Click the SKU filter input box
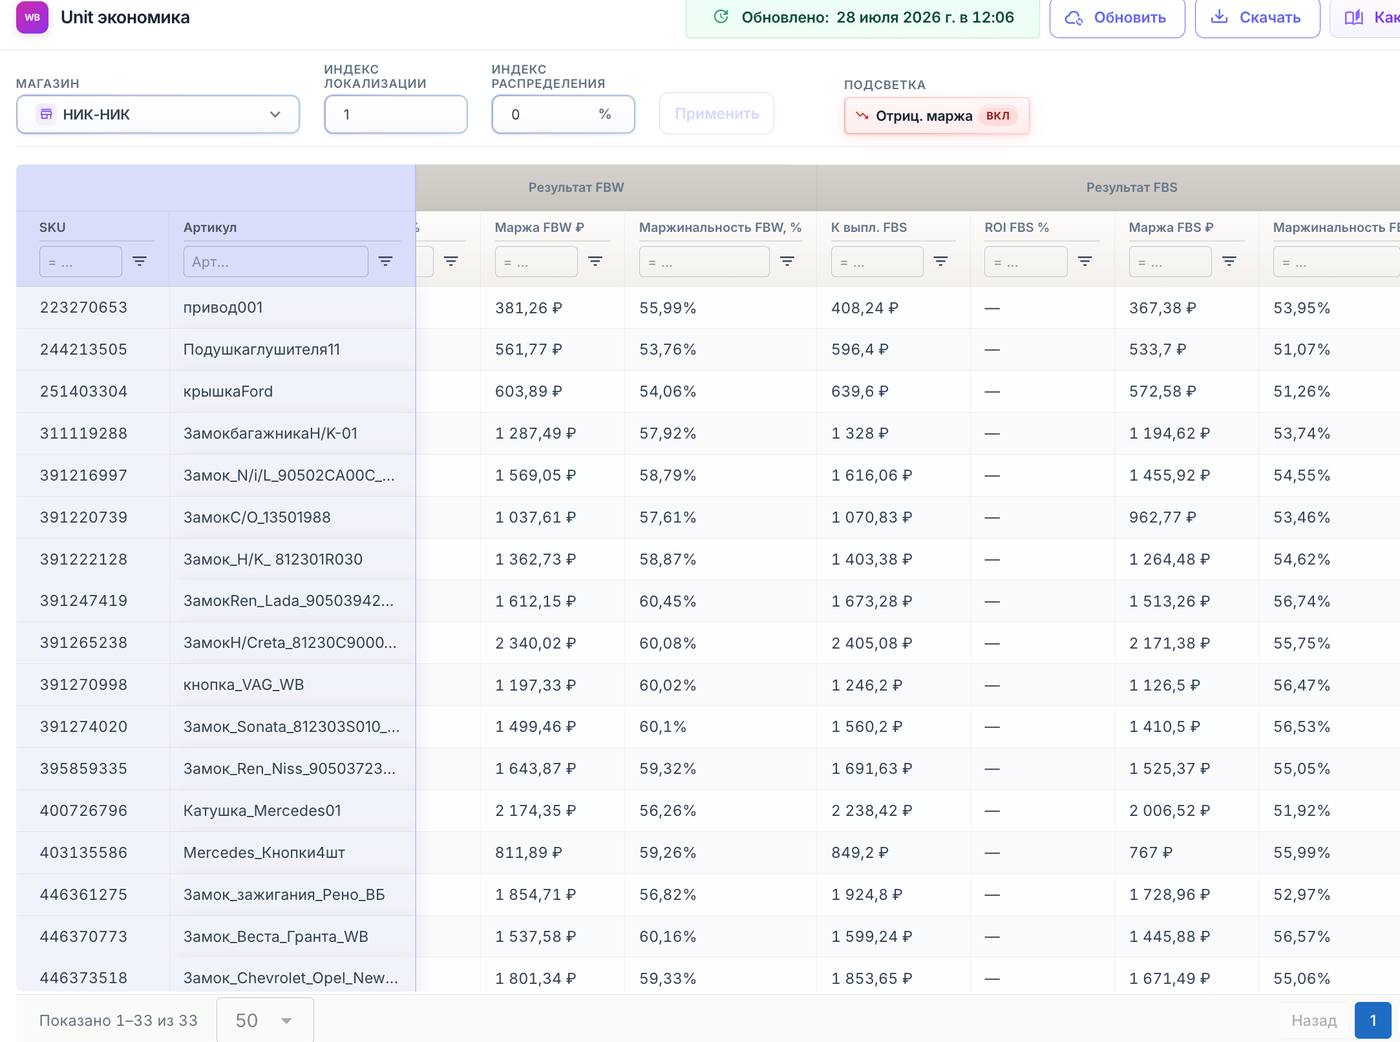The height and width of the screenshot is (1042, 1400). pos(81,261)
